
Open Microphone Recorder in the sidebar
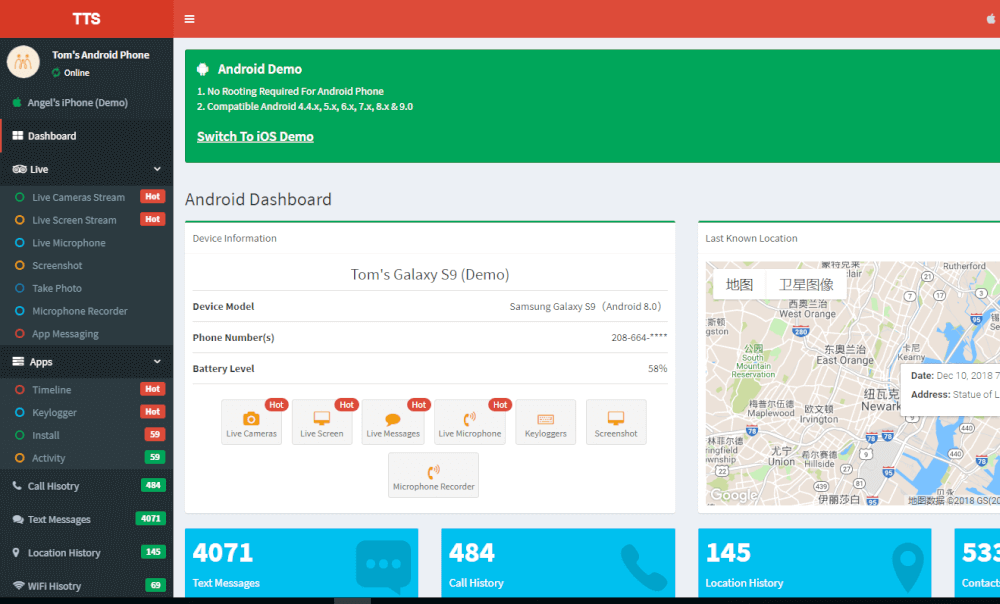pyautogui.click(x=87, y=311)
